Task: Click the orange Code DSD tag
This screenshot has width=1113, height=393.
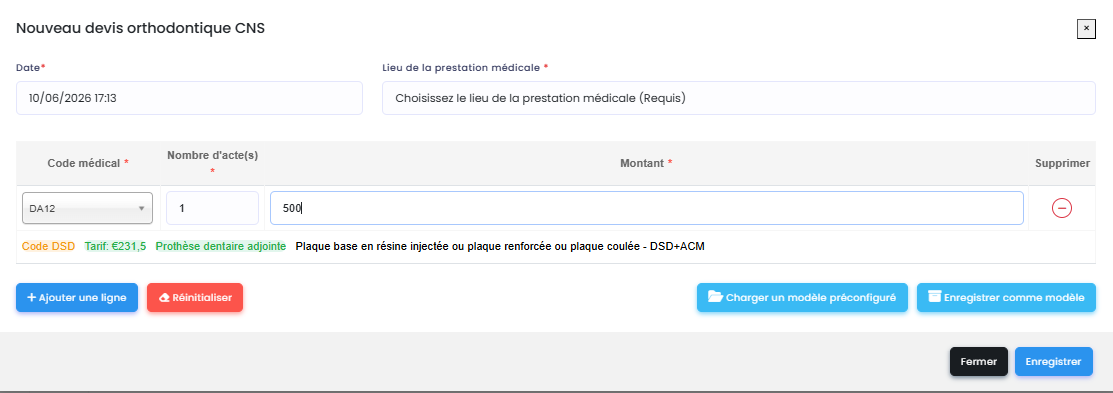Action: (48, 246)
